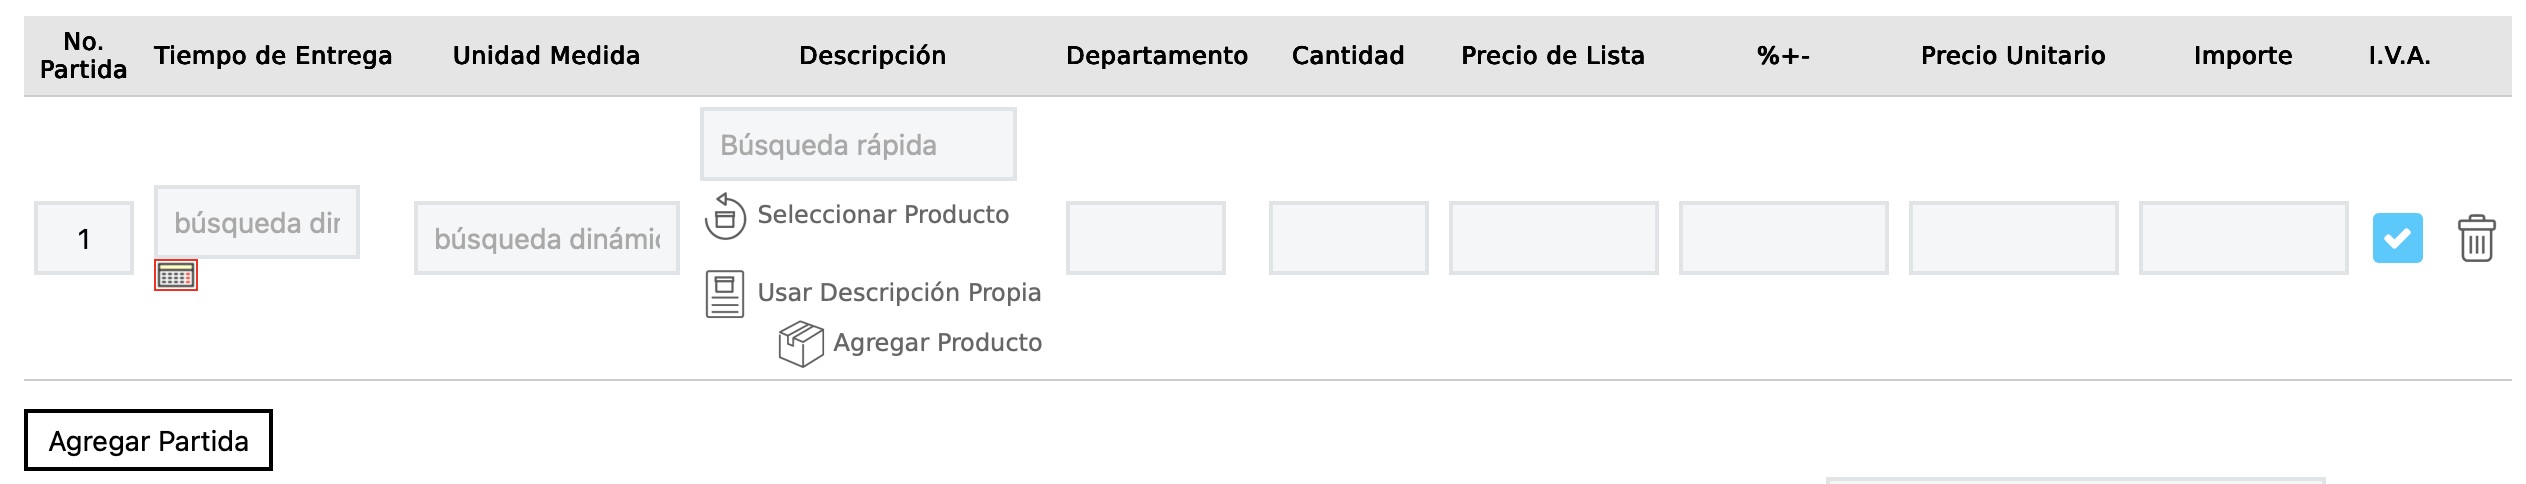Click the Departamento input field
The image size is (2526, 484).
click(1145, 238)
